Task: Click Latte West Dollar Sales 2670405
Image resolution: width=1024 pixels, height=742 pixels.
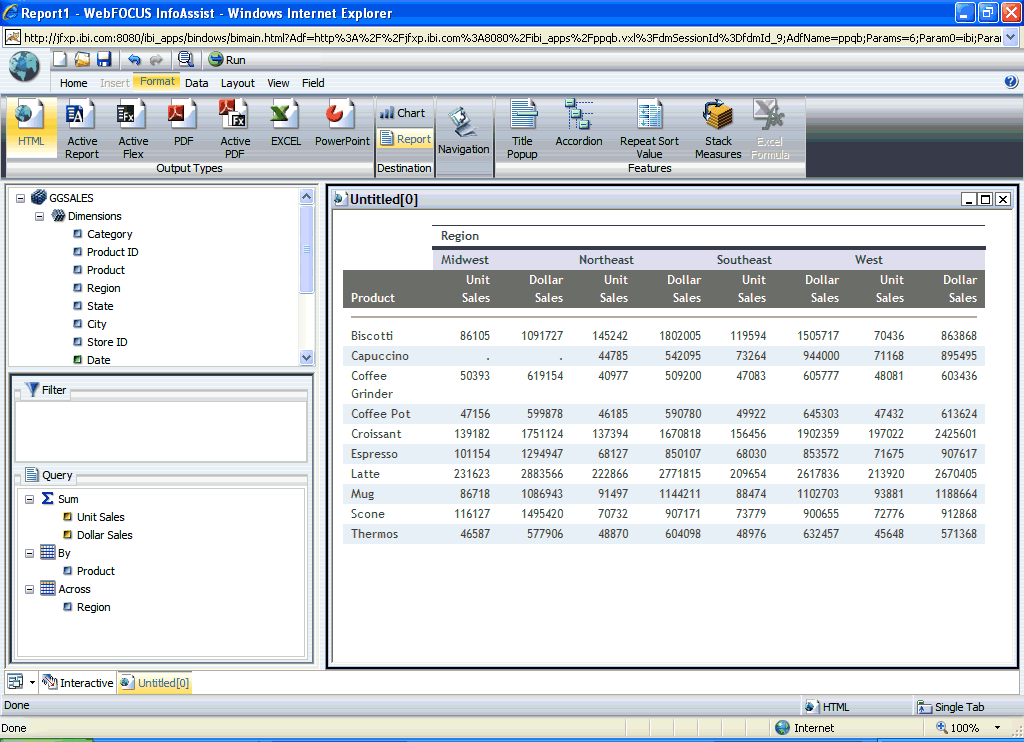Action: pos(955,474)
